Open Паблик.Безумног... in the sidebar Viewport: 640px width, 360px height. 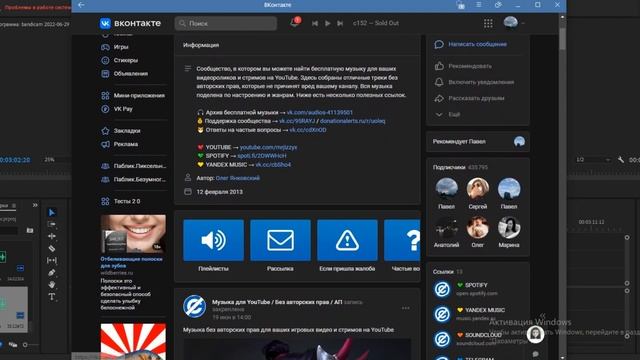point(140,180)
